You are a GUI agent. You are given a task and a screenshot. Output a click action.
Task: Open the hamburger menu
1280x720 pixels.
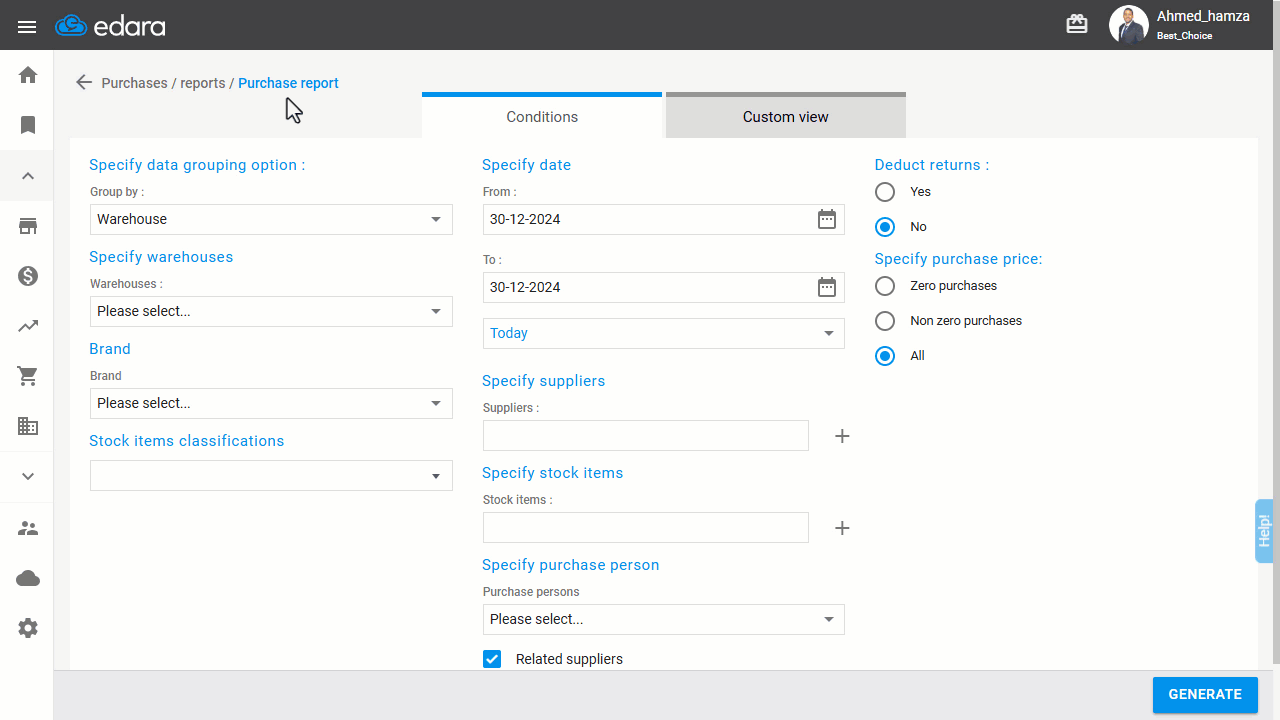tap(27, 26)
